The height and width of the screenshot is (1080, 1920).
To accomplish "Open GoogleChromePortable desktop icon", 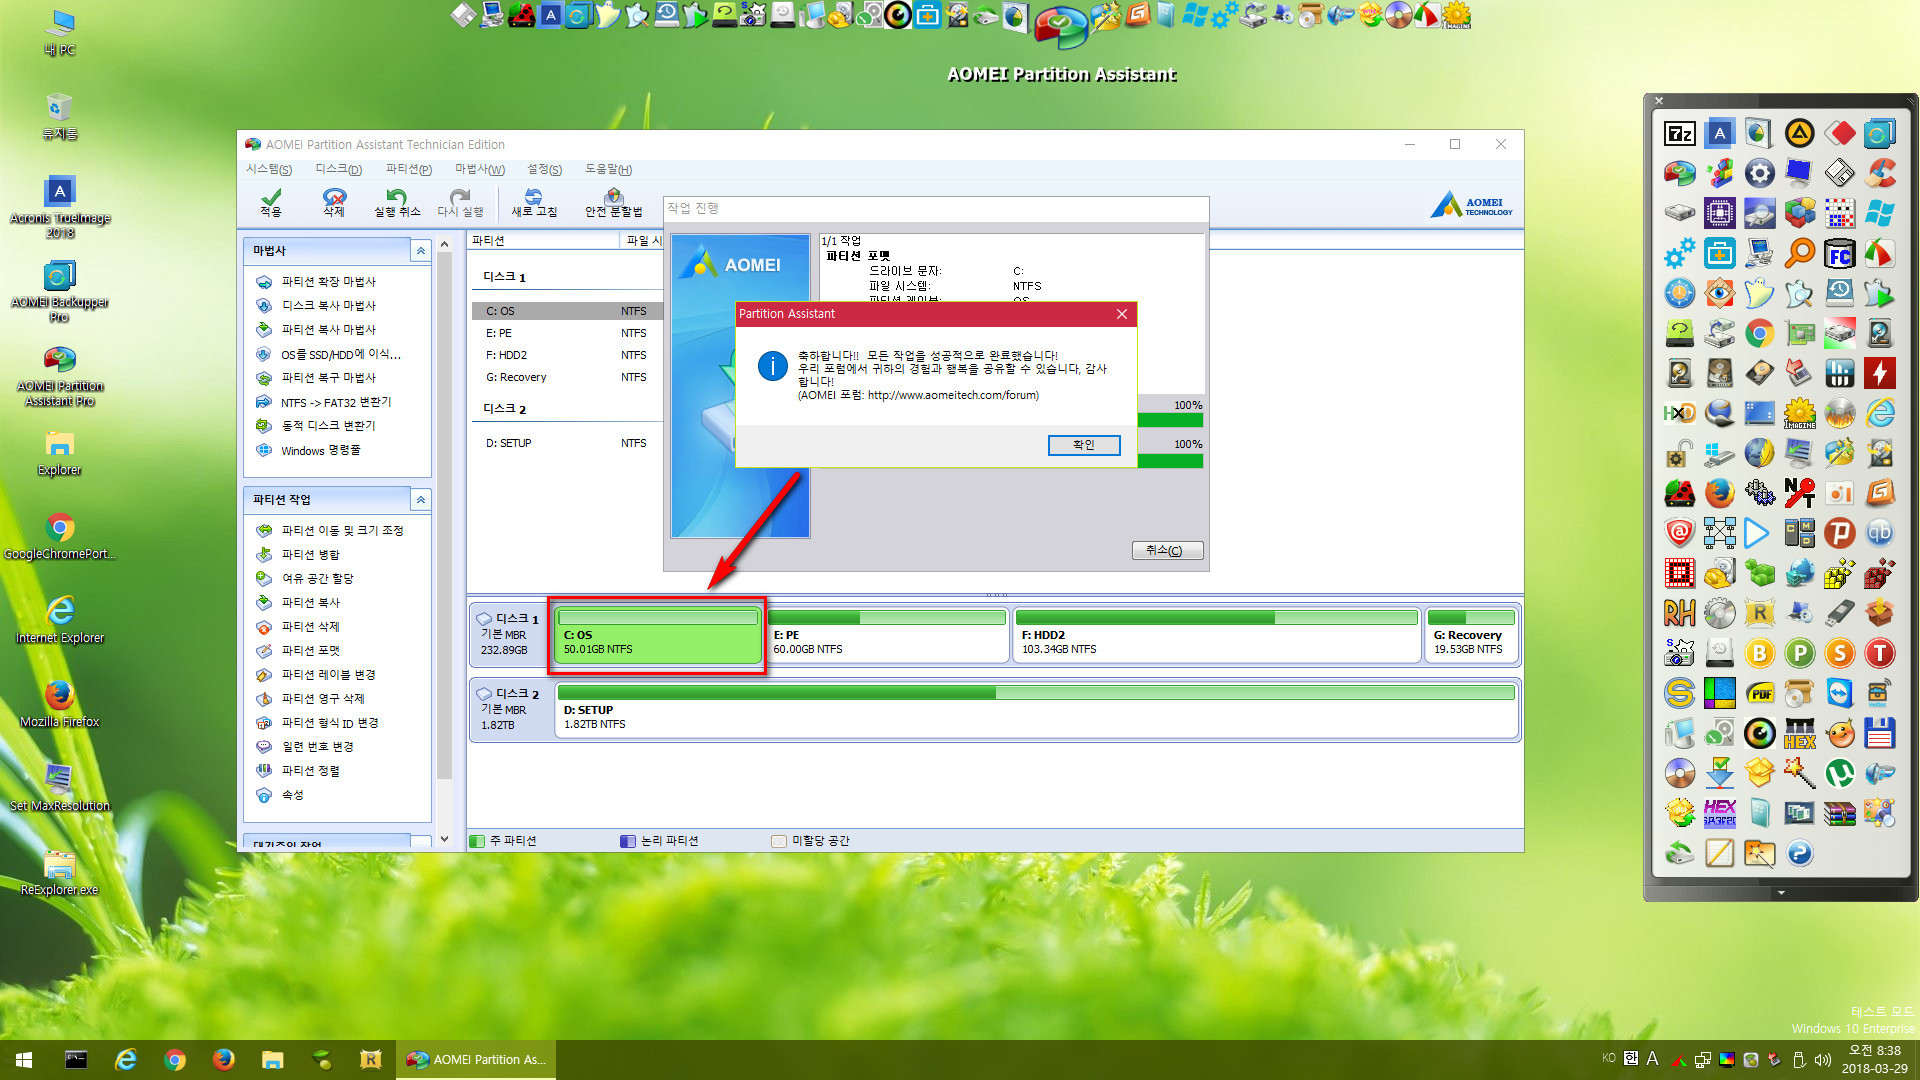I will click(60, 536).
